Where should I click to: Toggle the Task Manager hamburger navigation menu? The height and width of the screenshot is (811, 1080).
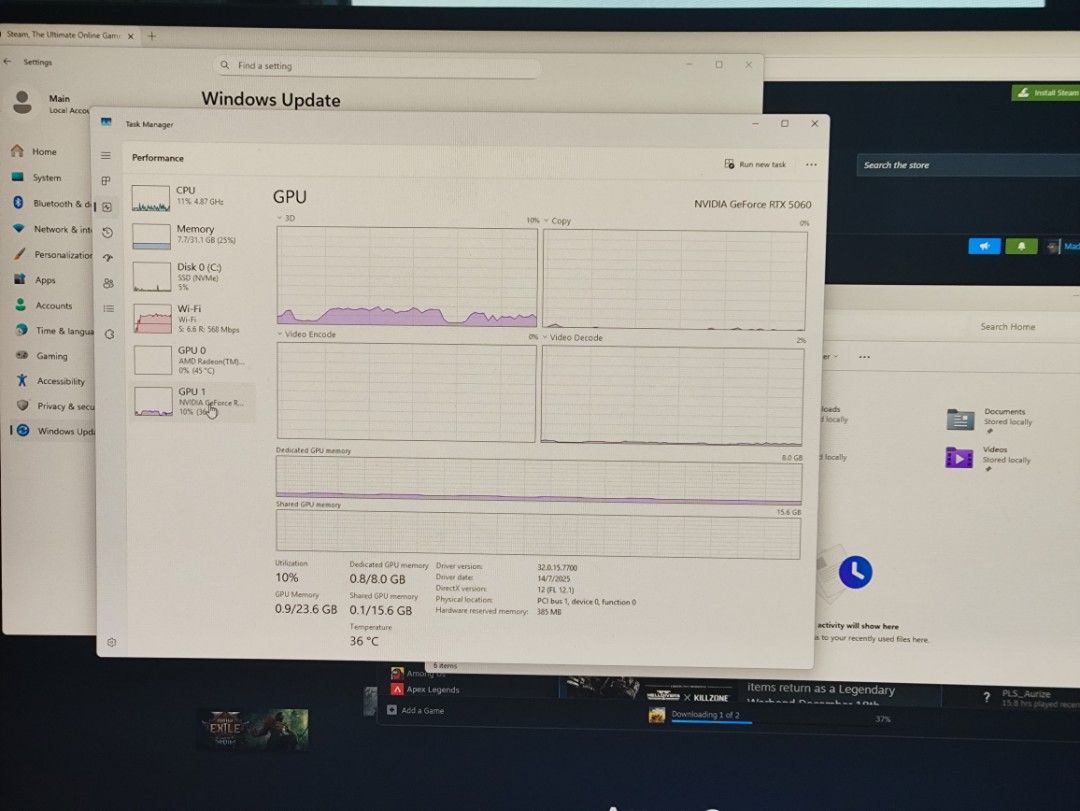coord(105,156)
